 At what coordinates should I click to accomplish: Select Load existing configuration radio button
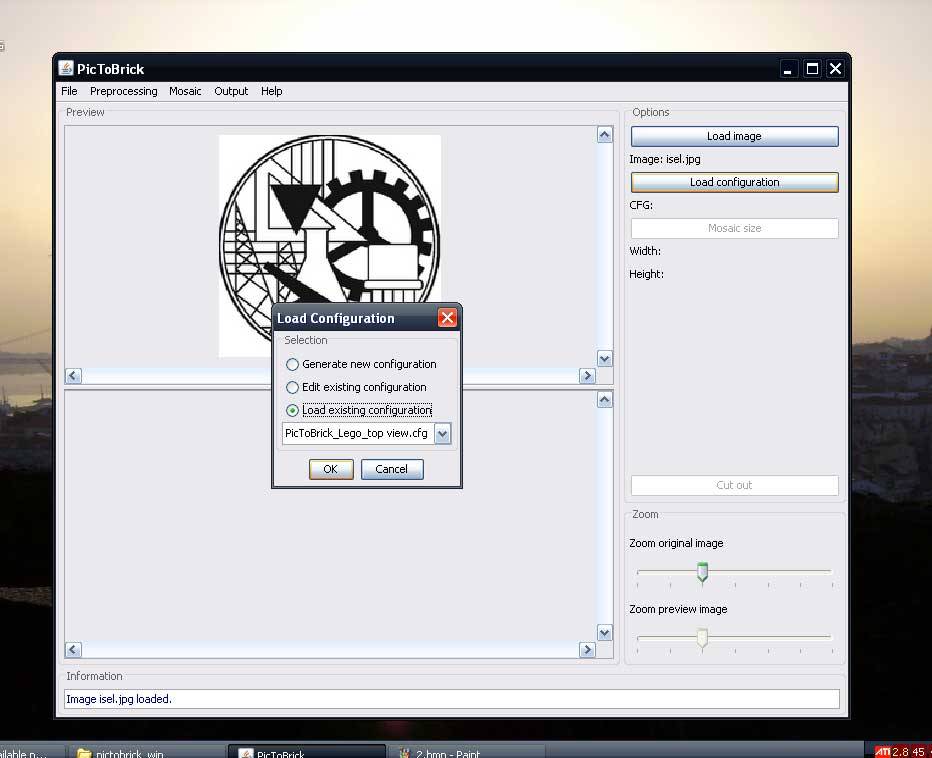pos(293,410)
